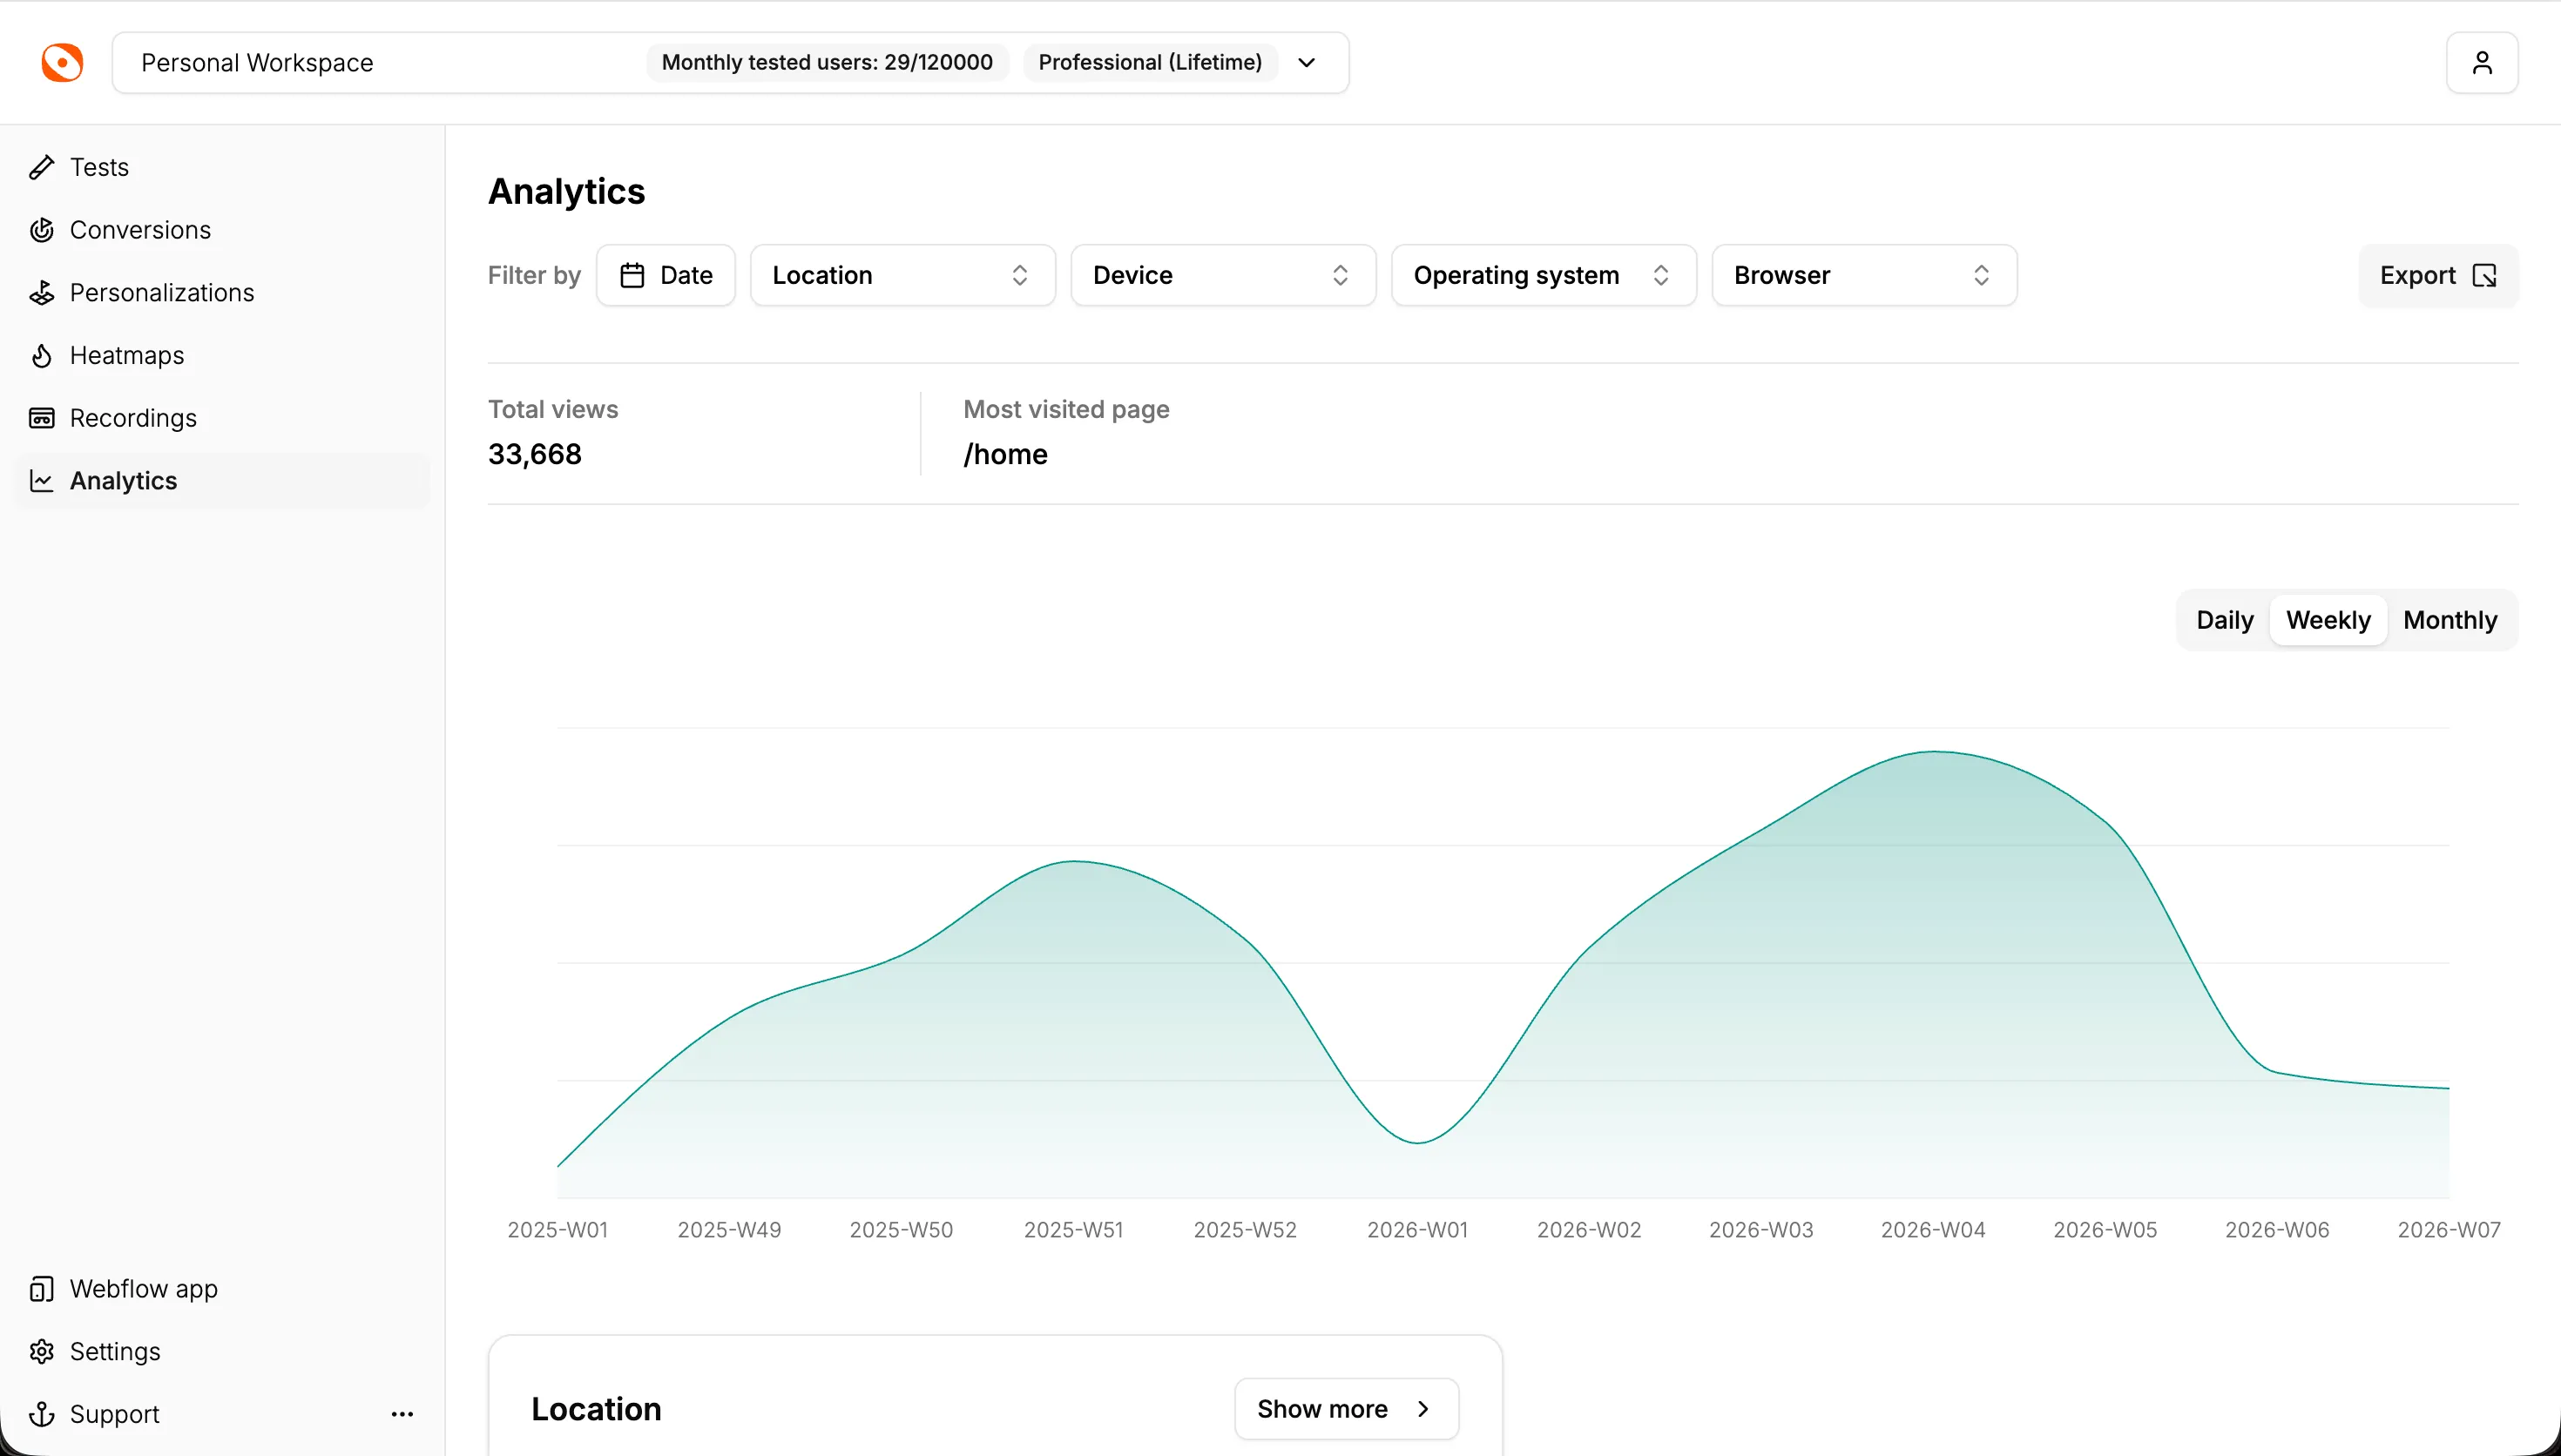Open the three-dot menu beside Support
The height and width of the screenshot is (1456, 2561).
(402, 1414)
